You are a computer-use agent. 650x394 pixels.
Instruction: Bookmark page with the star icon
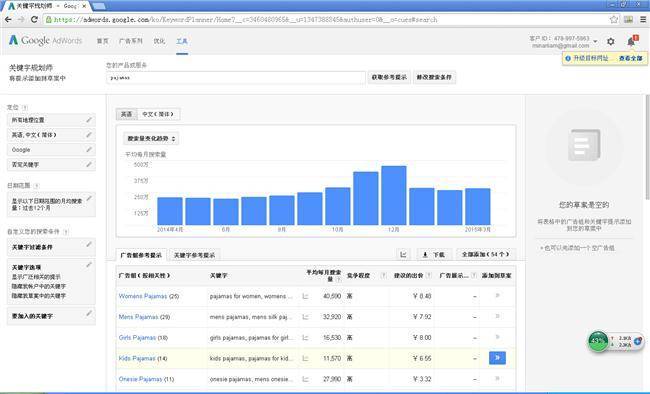point(614,19)
